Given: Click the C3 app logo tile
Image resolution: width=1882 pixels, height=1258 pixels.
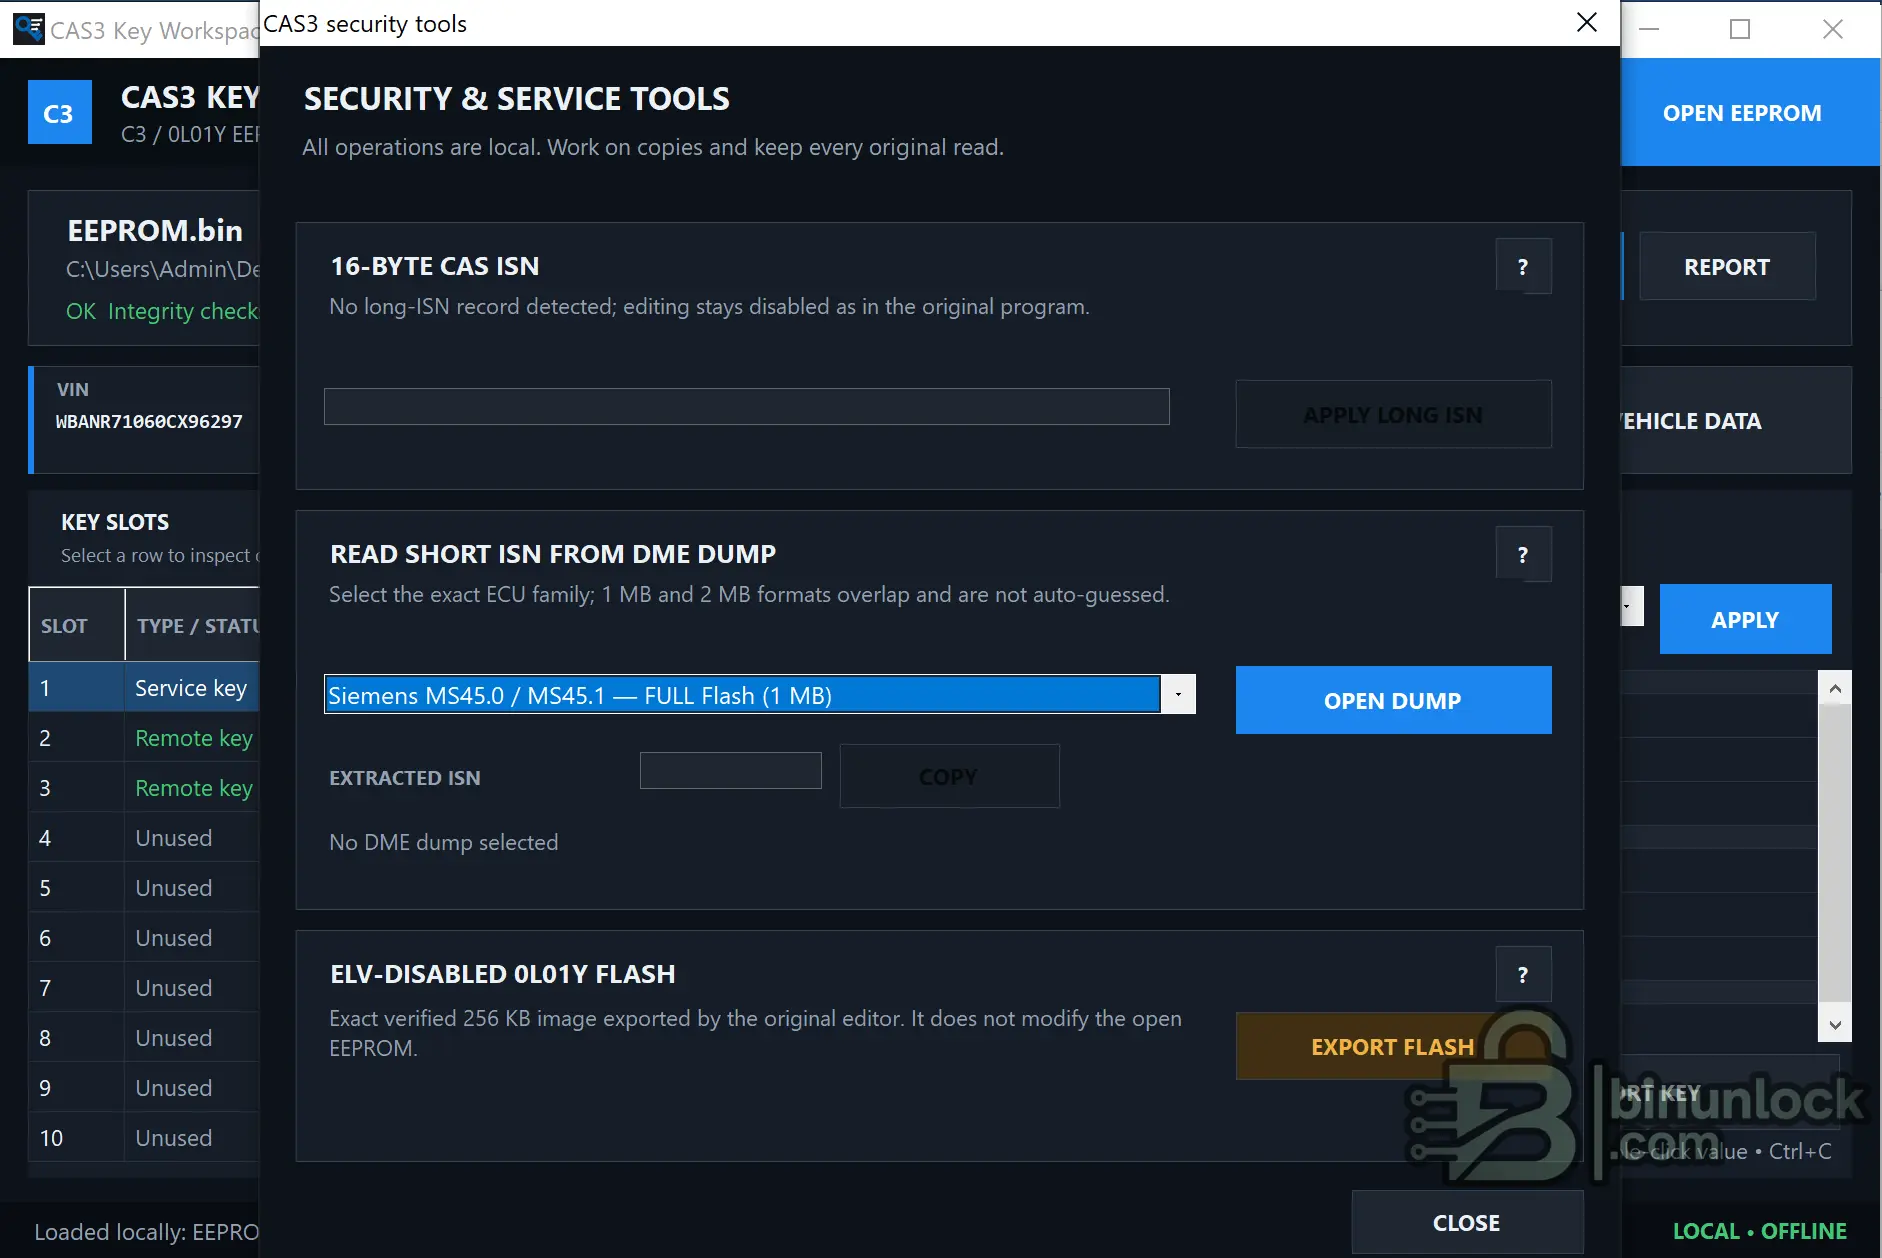Looking at the screenshot, I should coord(59,113).
